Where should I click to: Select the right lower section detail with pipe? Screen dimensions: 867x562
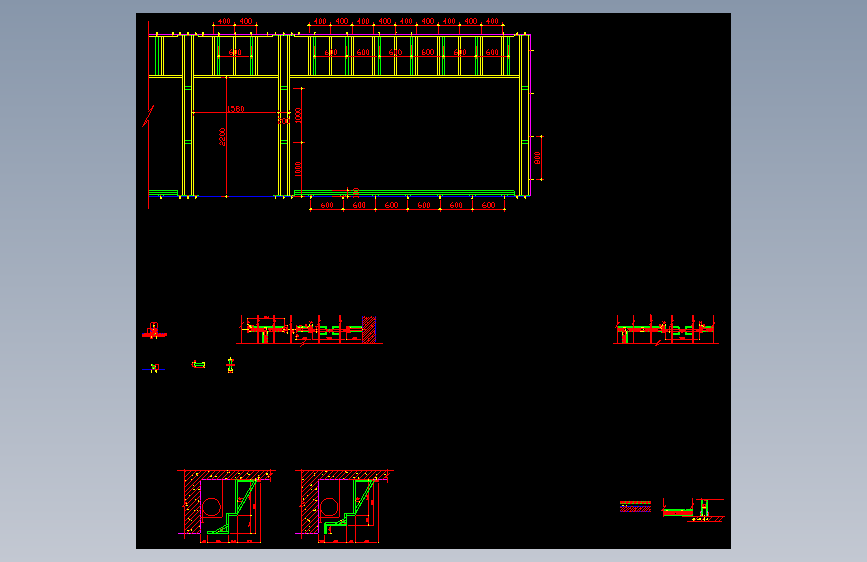pos(344,507)
